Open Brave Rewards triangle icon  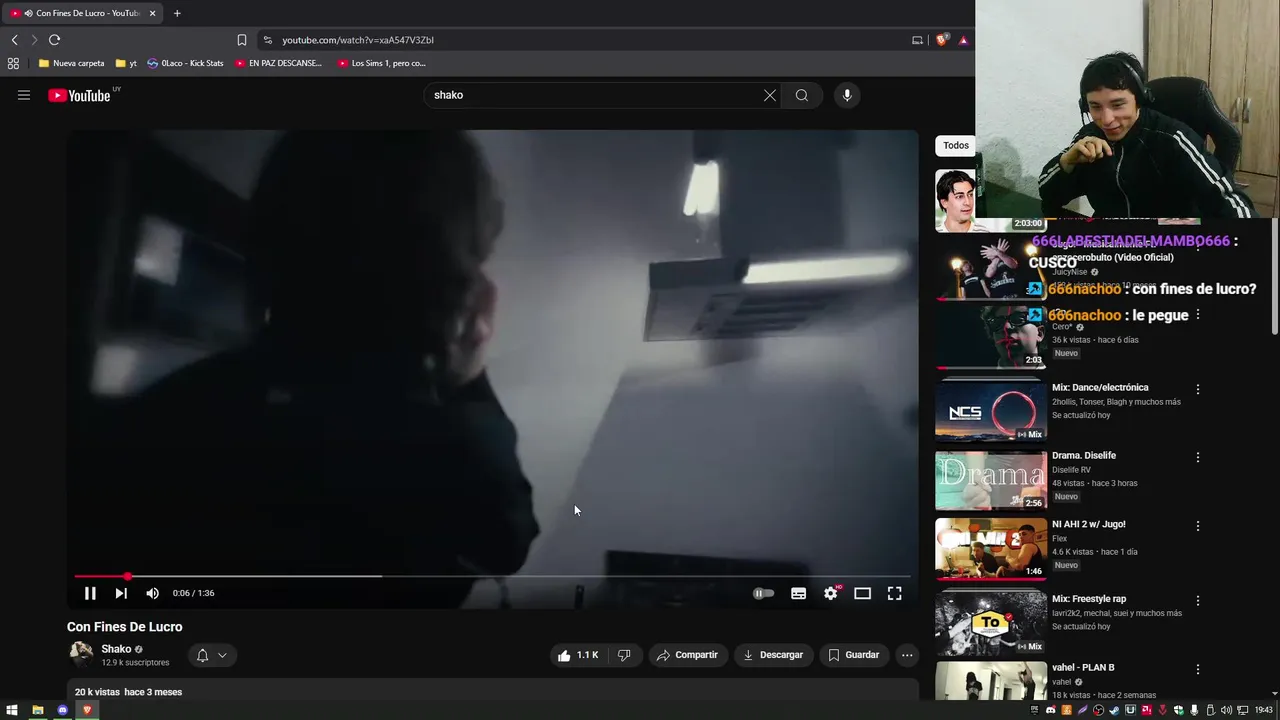click(963, 40)
